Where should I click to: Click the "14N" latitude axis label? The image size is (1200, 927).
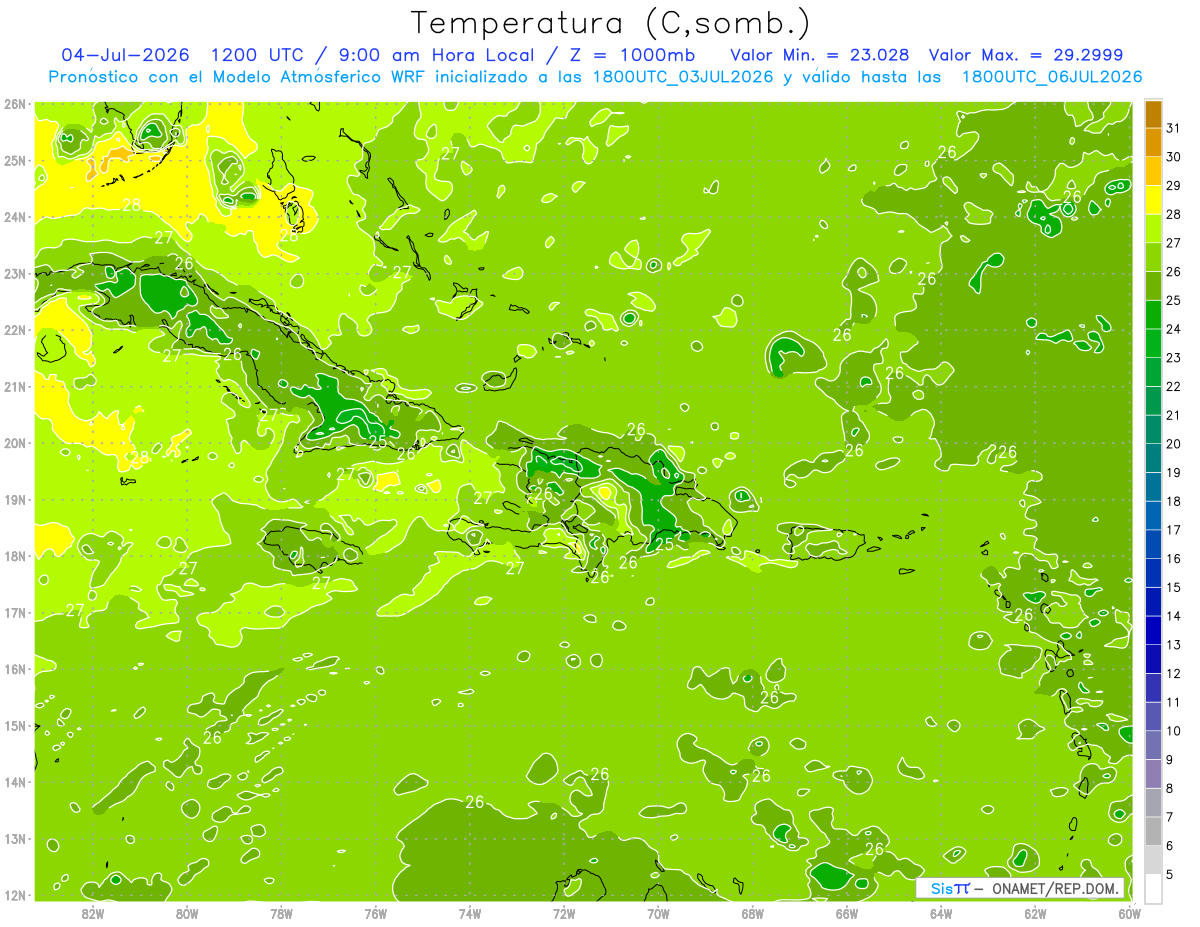pyautogui.click(x=15, y=782)
